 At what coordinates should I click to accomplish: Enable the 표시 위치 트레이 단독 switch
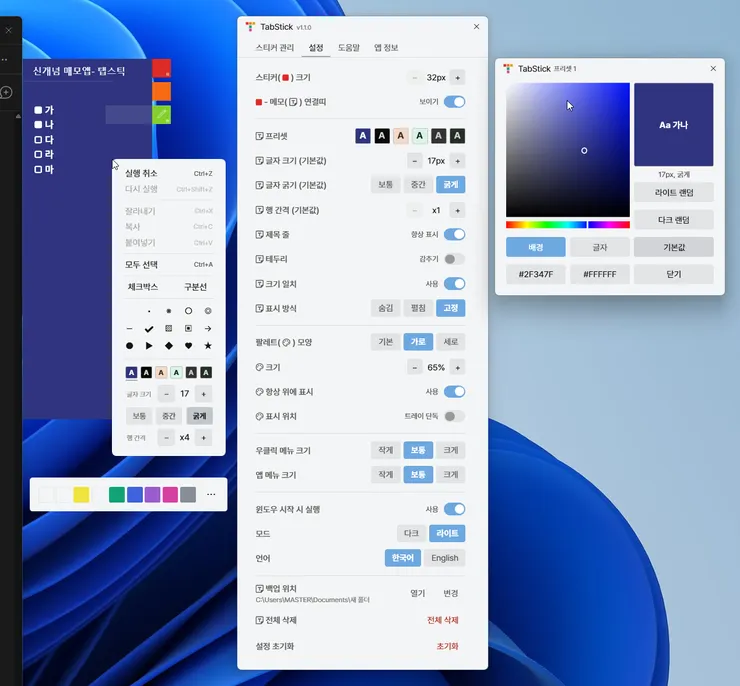(454, 416)
